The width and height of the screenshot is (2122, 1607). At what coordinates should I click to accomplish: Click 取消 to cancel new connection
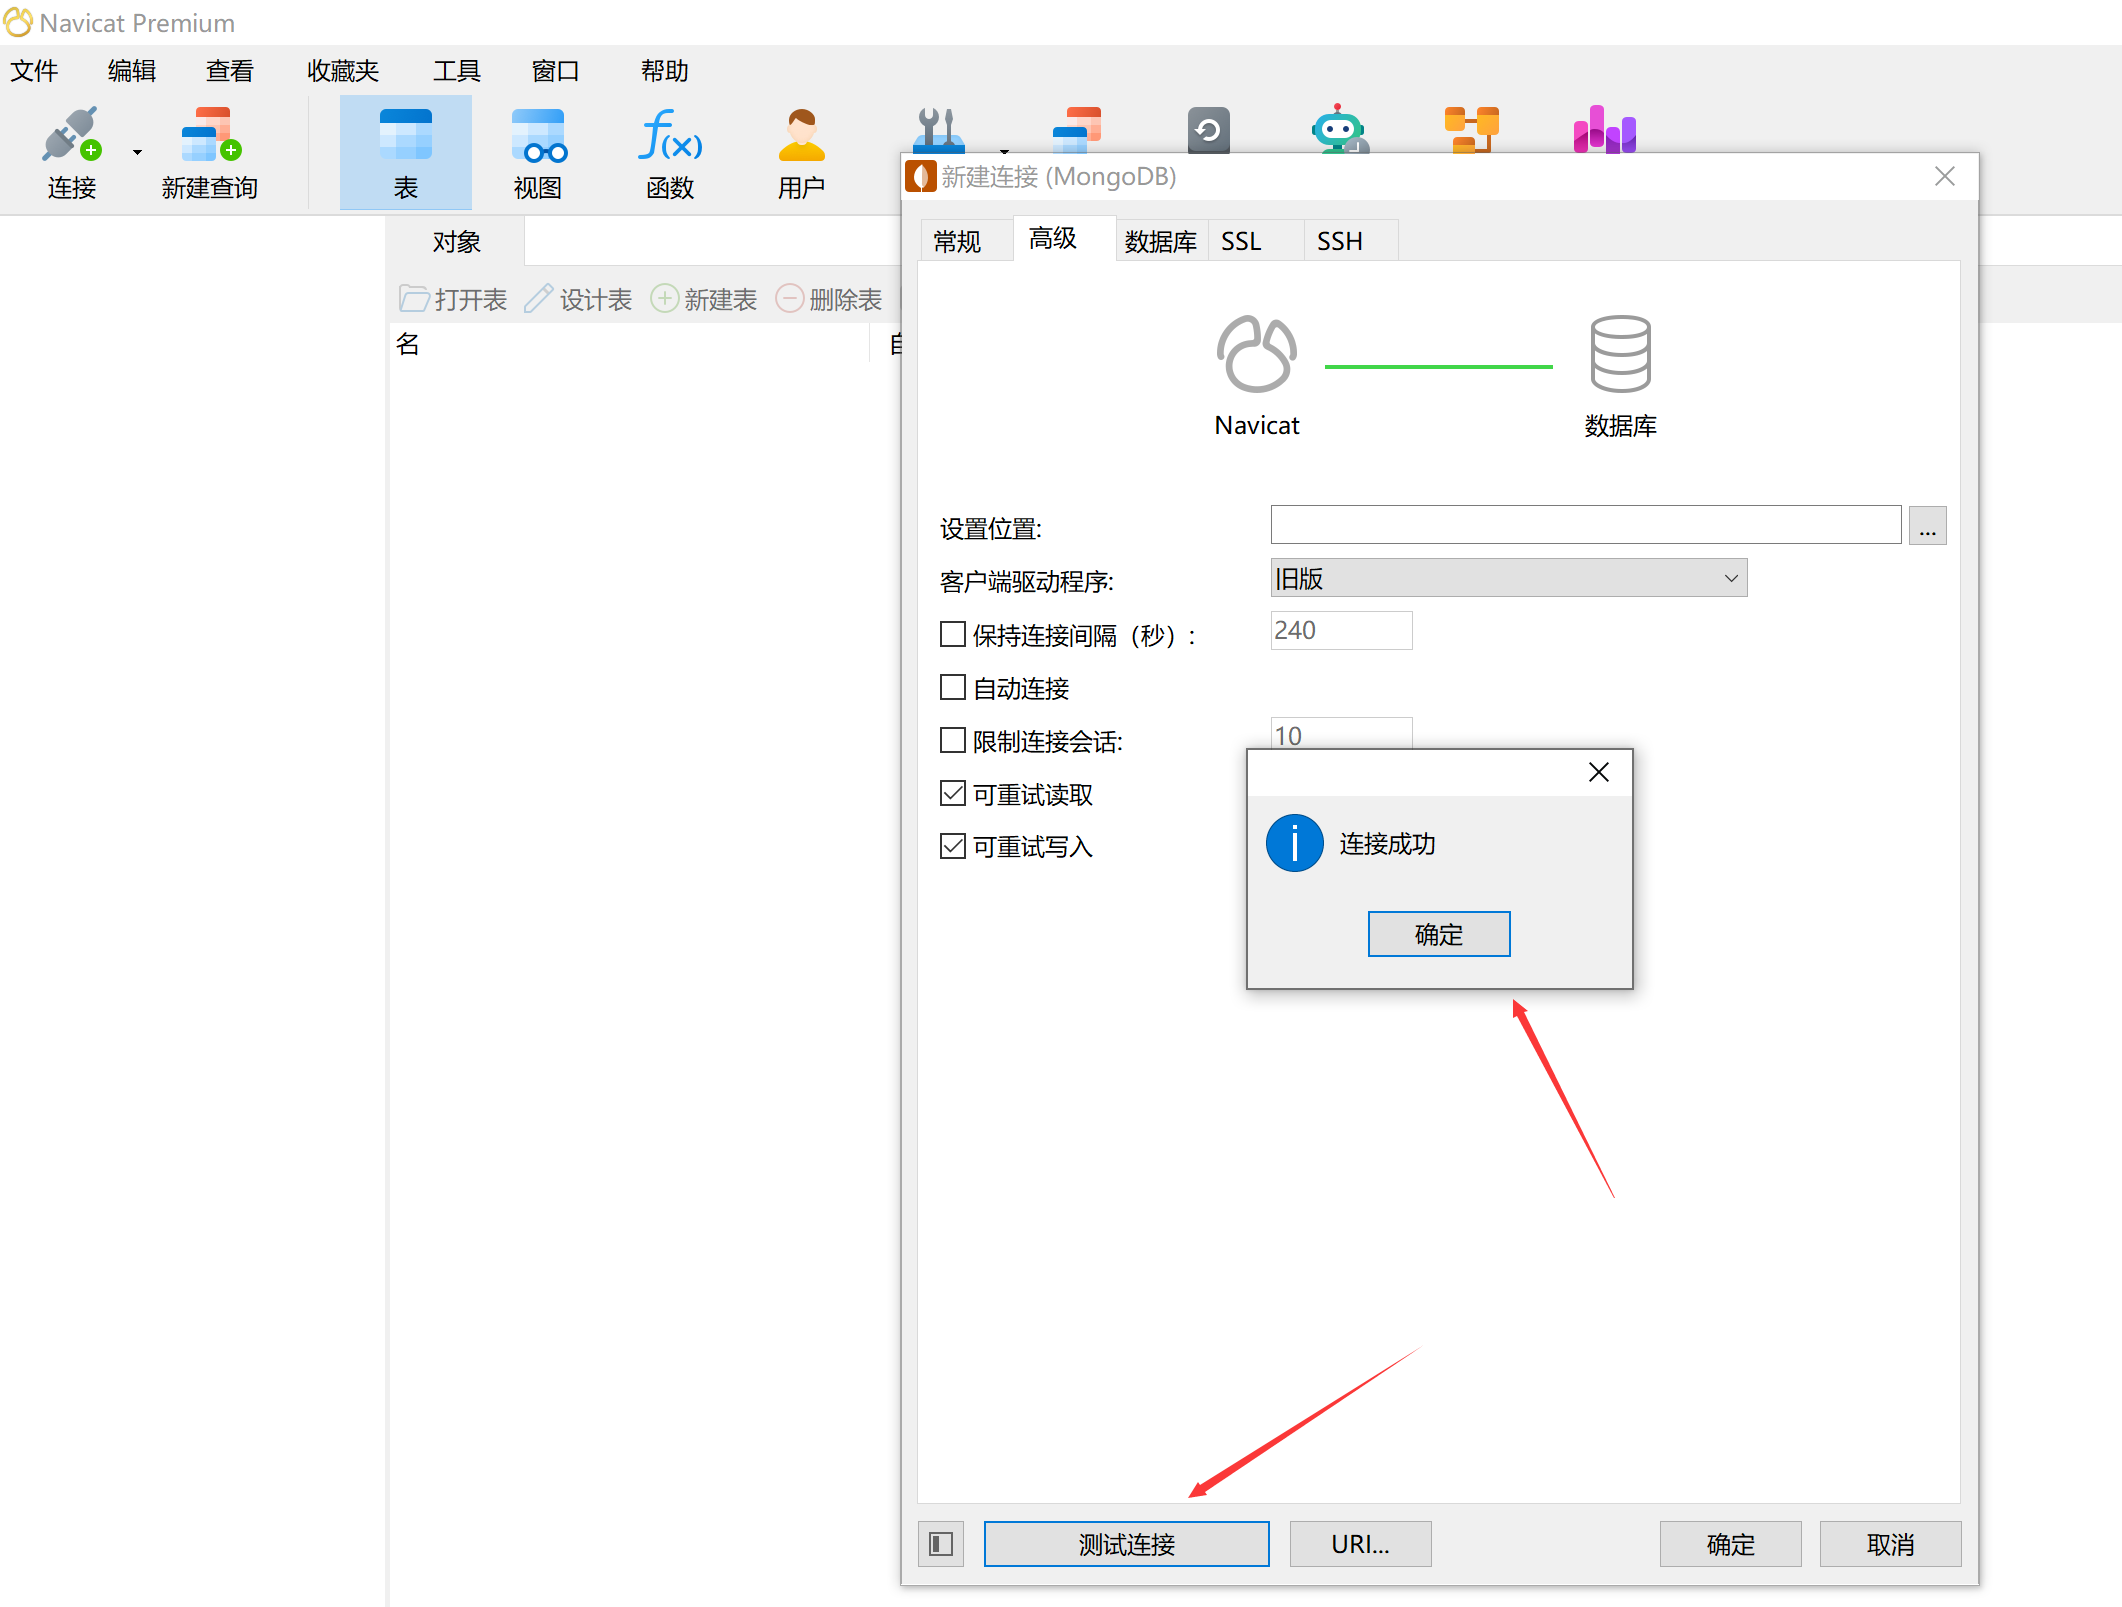coord(1890,1544)
